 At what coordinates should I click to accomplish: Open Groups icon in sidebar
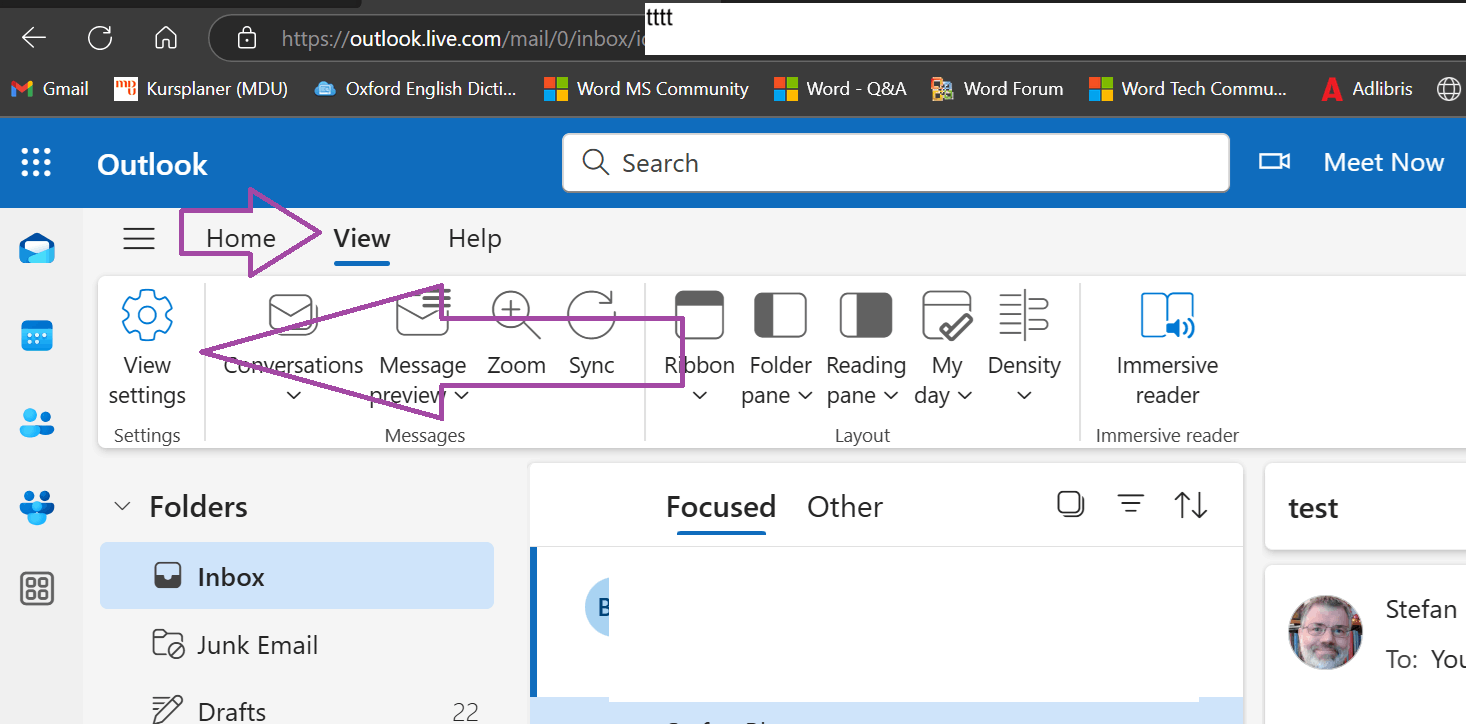(x=38, y=507)
